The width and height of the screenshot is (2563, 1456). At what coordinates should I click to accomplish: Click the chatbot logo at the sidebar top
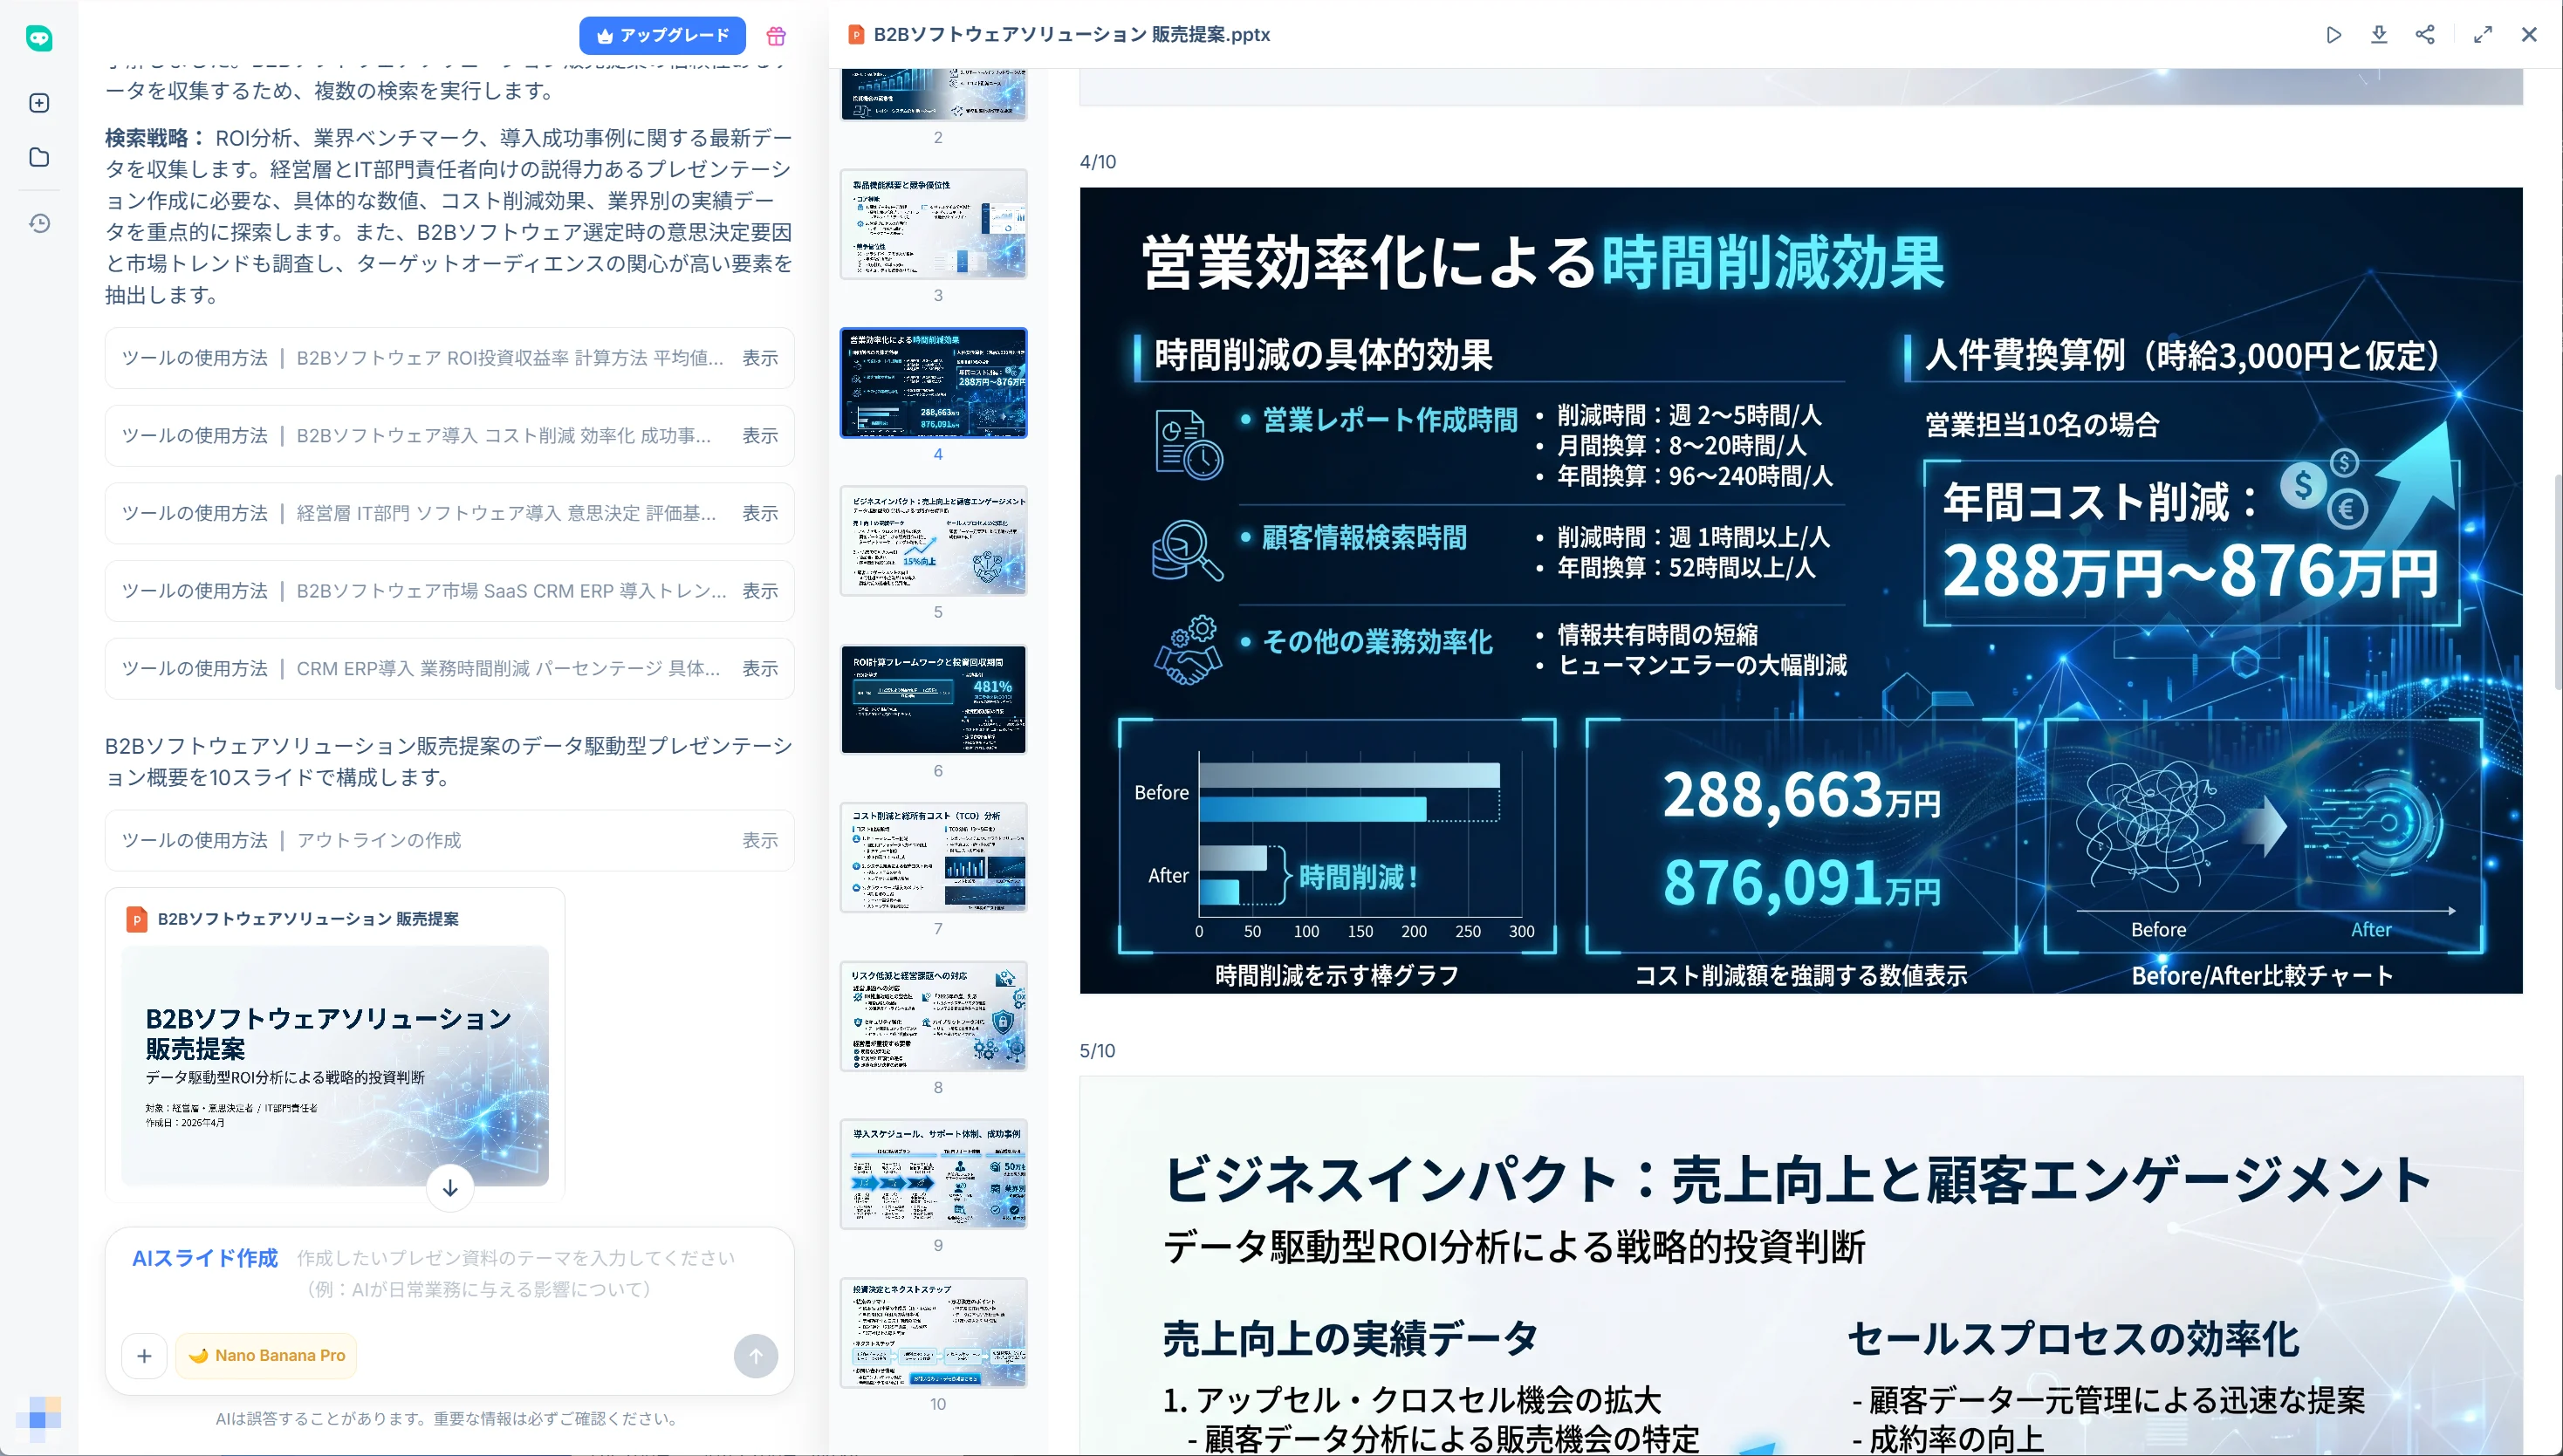coord(39,39)
